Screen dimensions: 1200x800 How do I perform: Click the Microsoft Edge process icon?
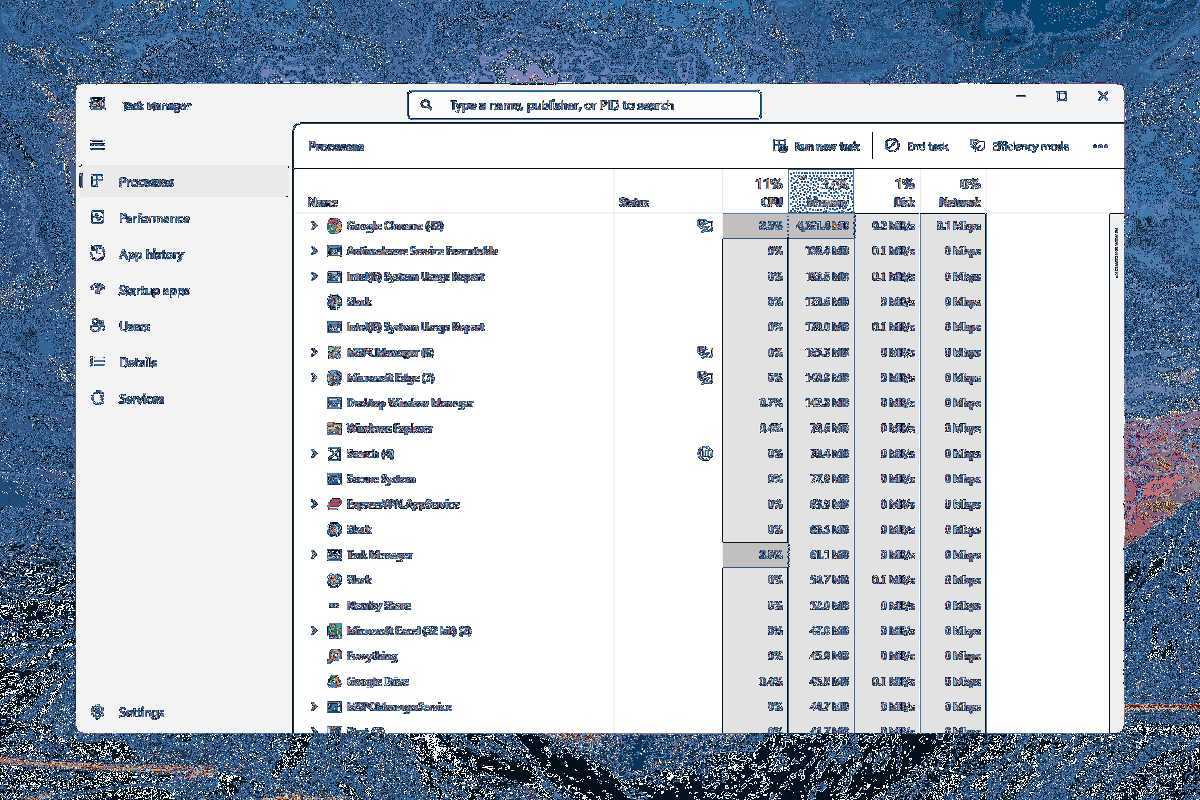tap(334, 378)
